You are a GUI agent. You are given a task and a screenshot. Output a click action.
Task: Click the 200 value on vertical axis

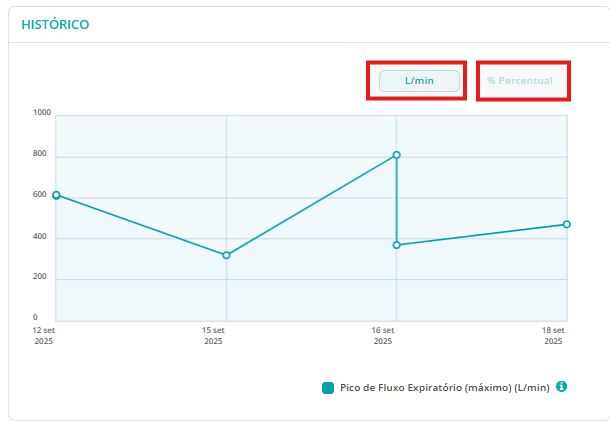[40, 277]
